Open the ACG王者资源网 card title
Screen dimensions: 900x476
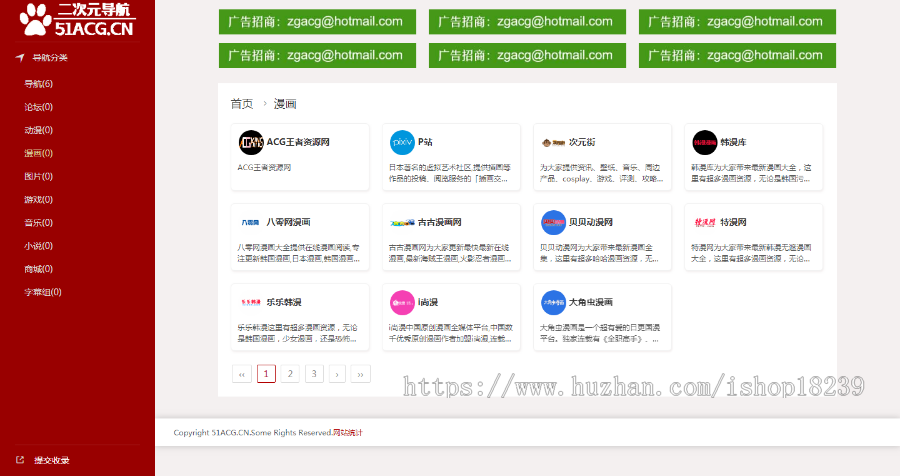click(298, 142)
